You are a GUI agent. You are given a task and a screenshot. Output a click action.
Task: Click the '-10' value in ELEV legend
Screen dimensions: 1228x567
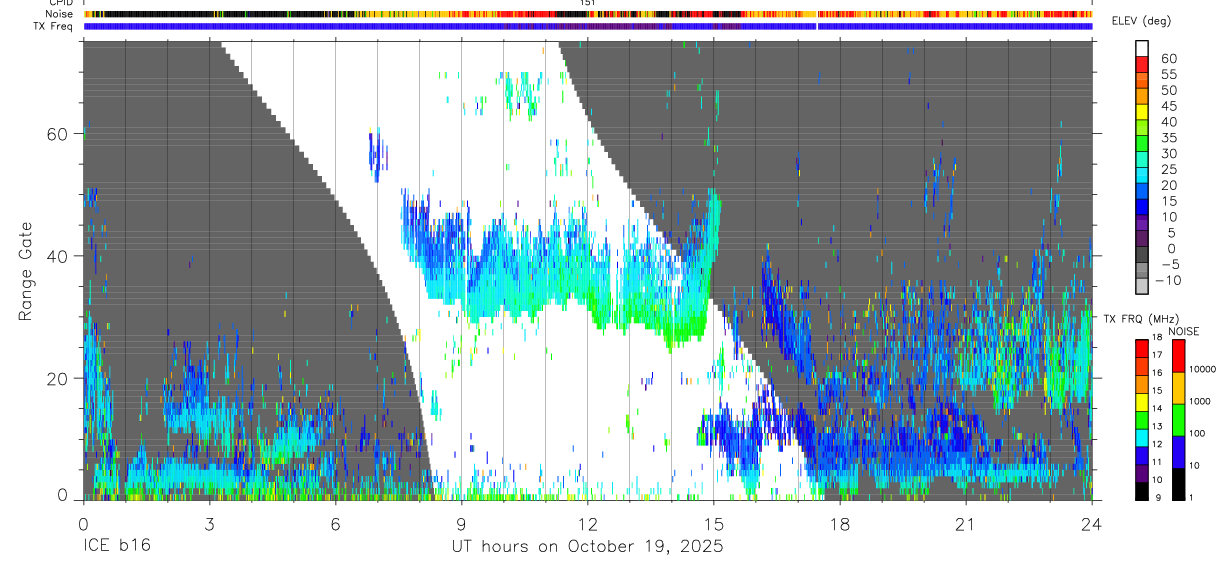click(x=1169, y=280)
